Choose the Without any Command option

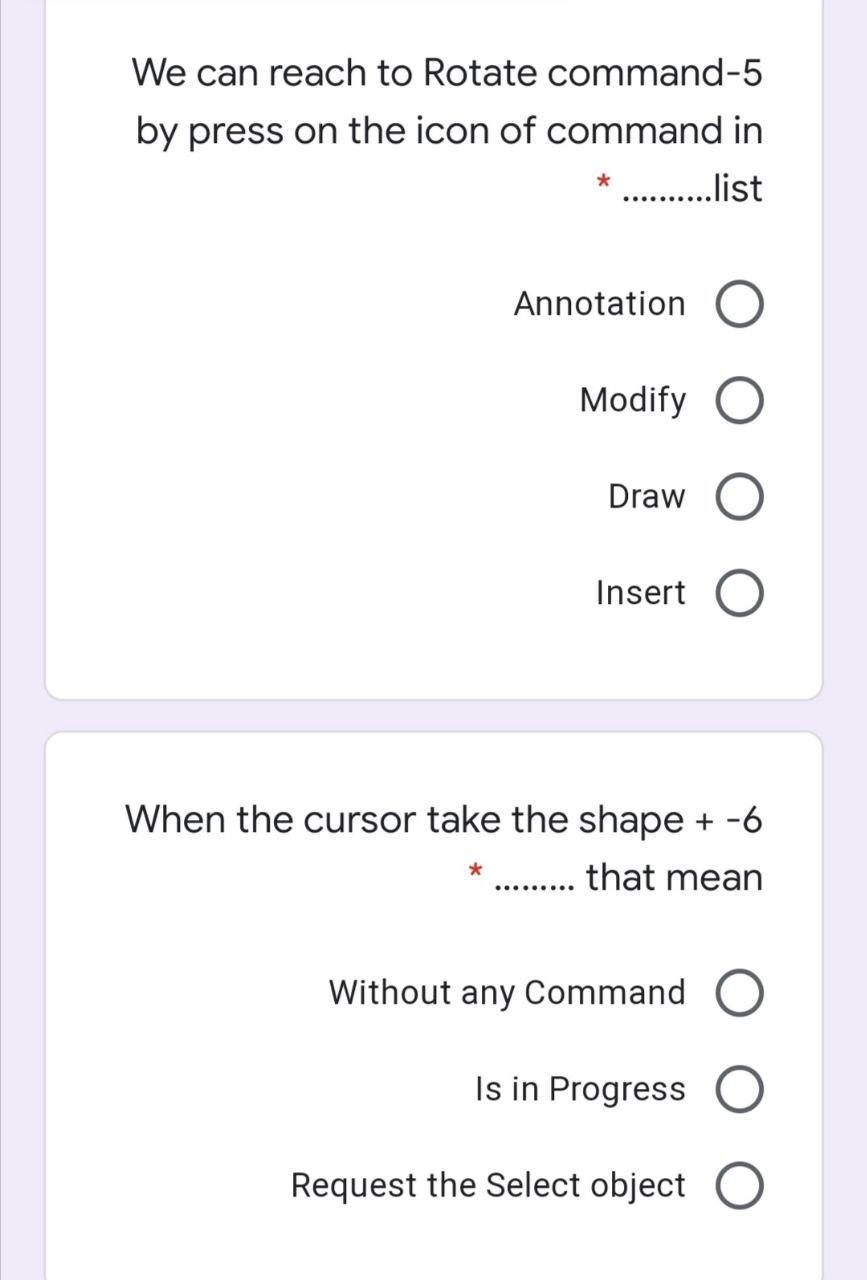740,992
